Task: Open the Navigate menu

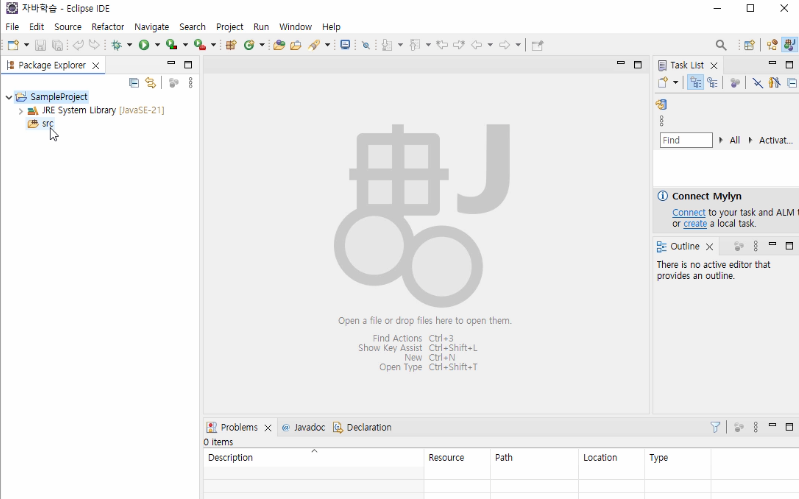Action: tap(151, 27)
